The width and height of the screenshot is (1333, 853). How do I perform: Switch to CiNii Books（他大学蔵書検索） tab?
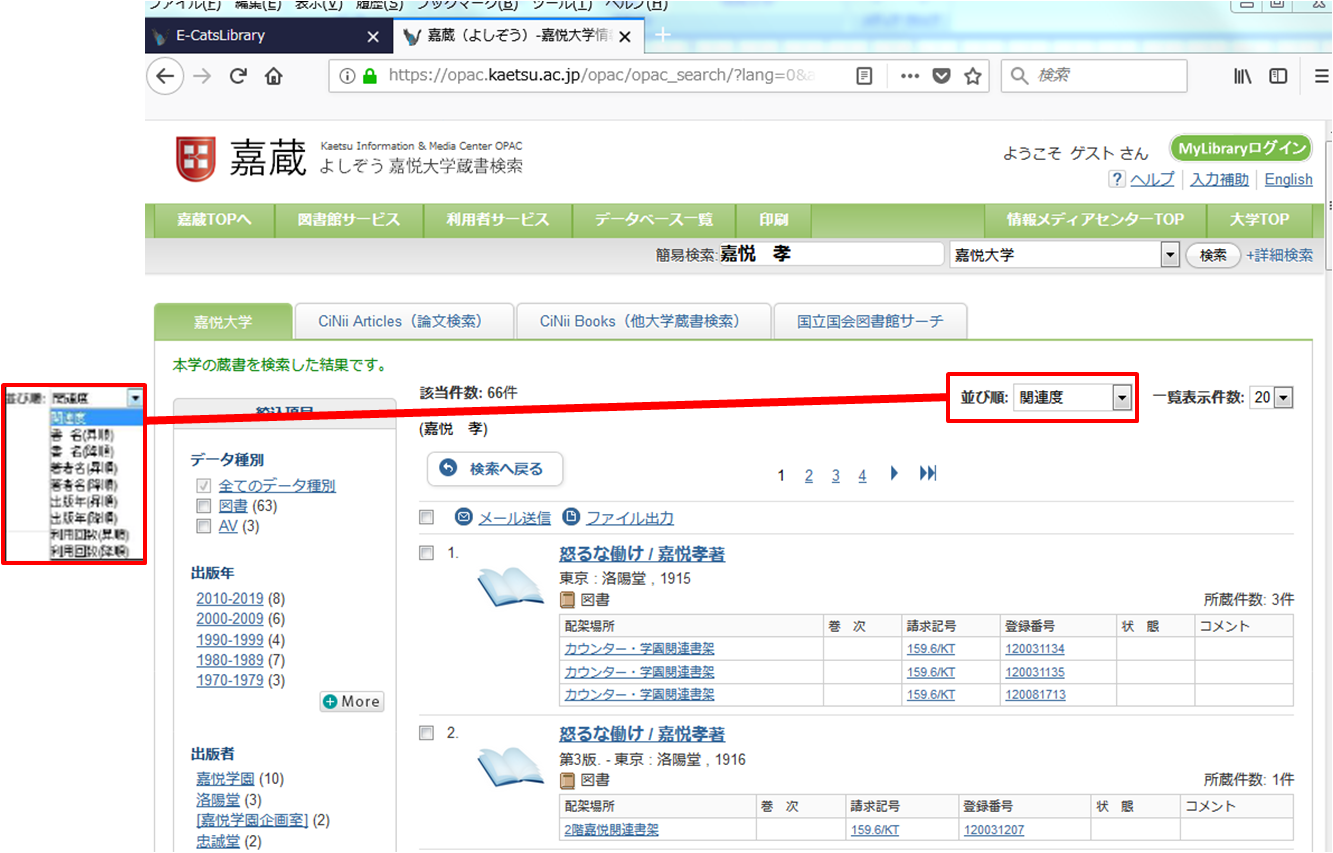(644, 322)
